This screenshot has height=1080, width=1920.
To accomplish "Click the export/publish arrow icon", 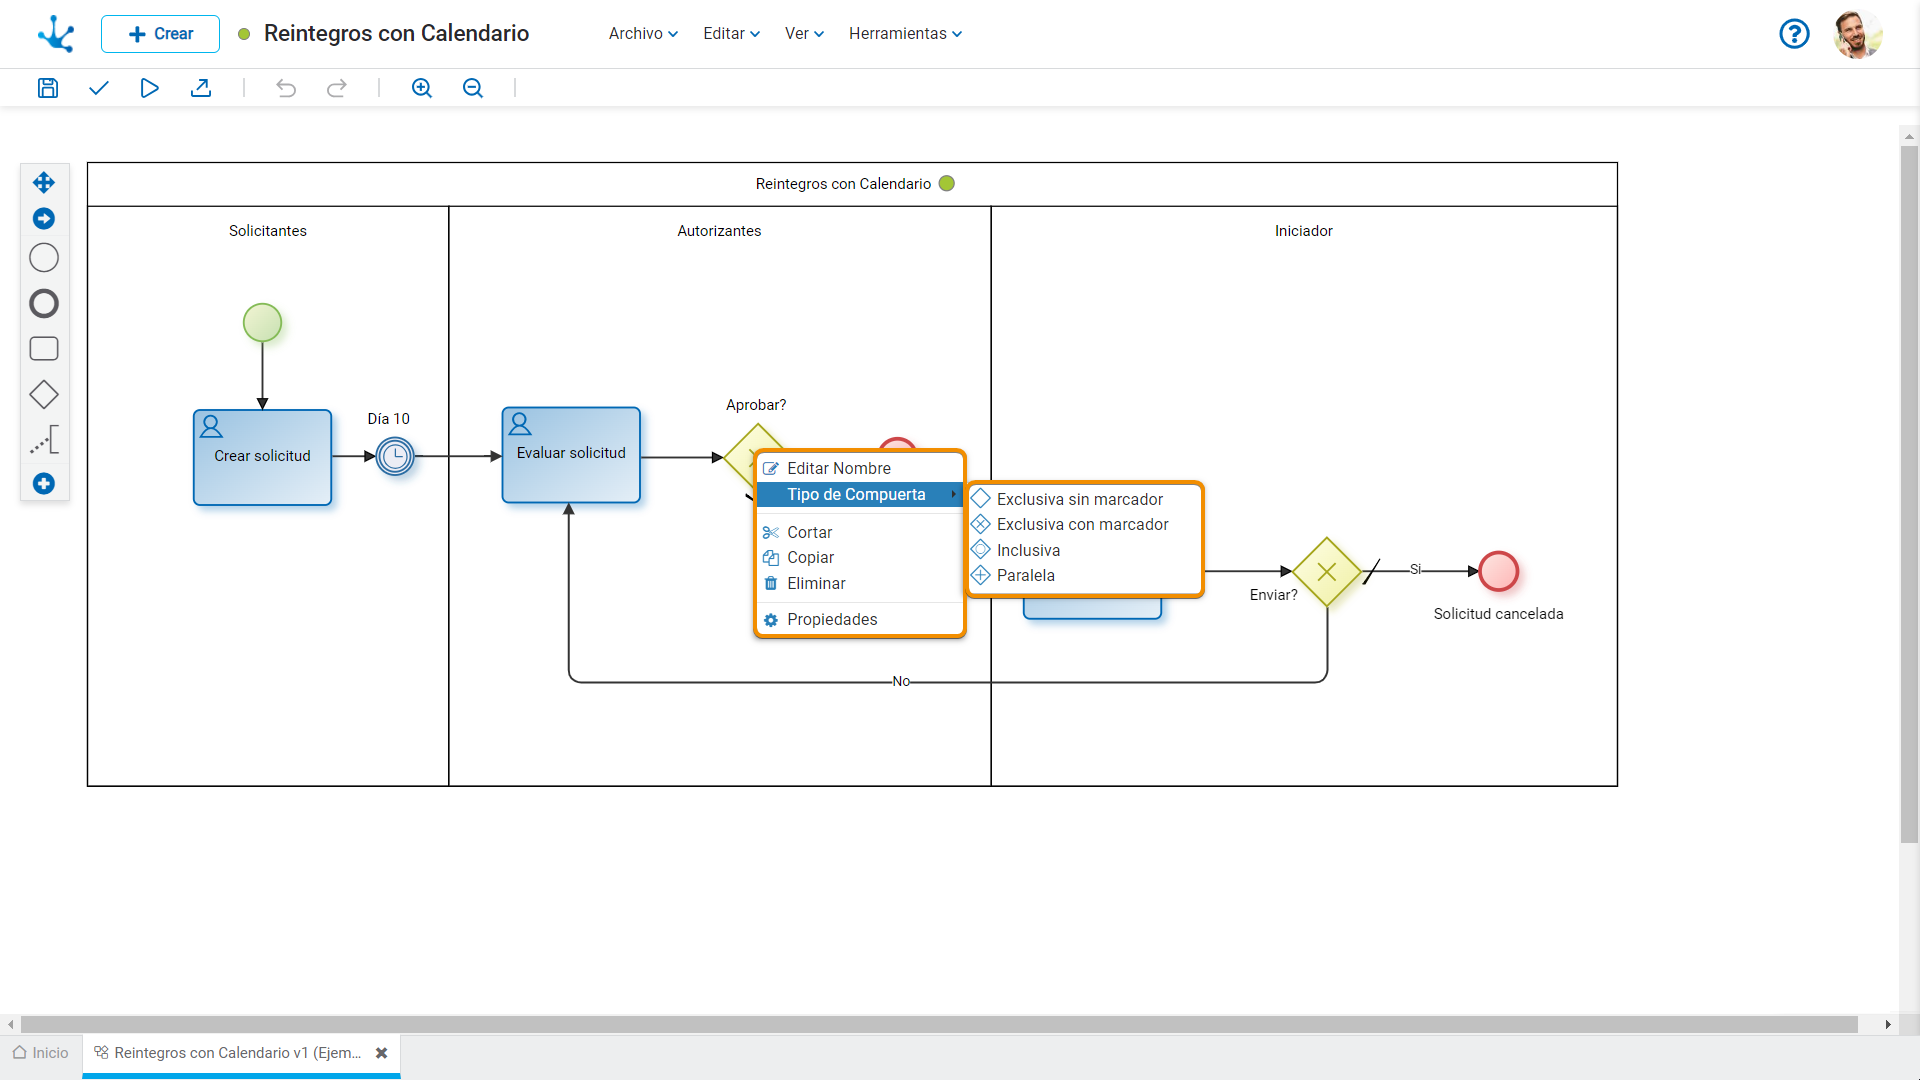I will tap(201, 88).
